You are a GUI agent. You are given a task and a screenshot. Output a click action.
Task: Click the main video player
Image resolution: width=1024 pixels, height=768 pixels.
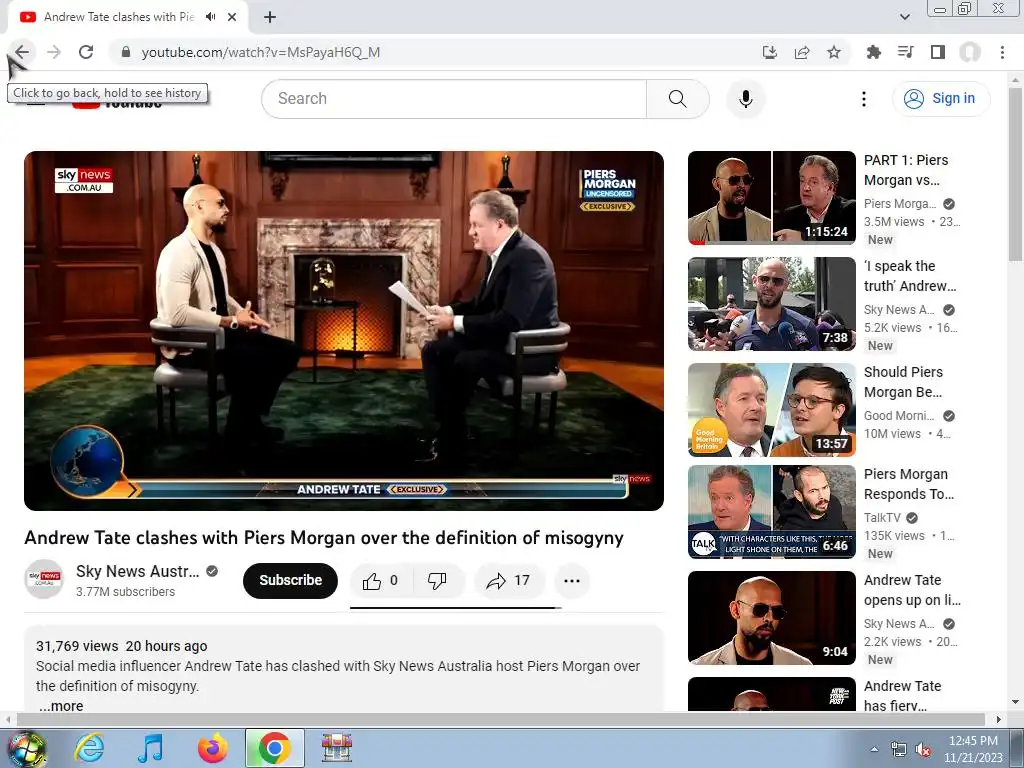point(344,330)
